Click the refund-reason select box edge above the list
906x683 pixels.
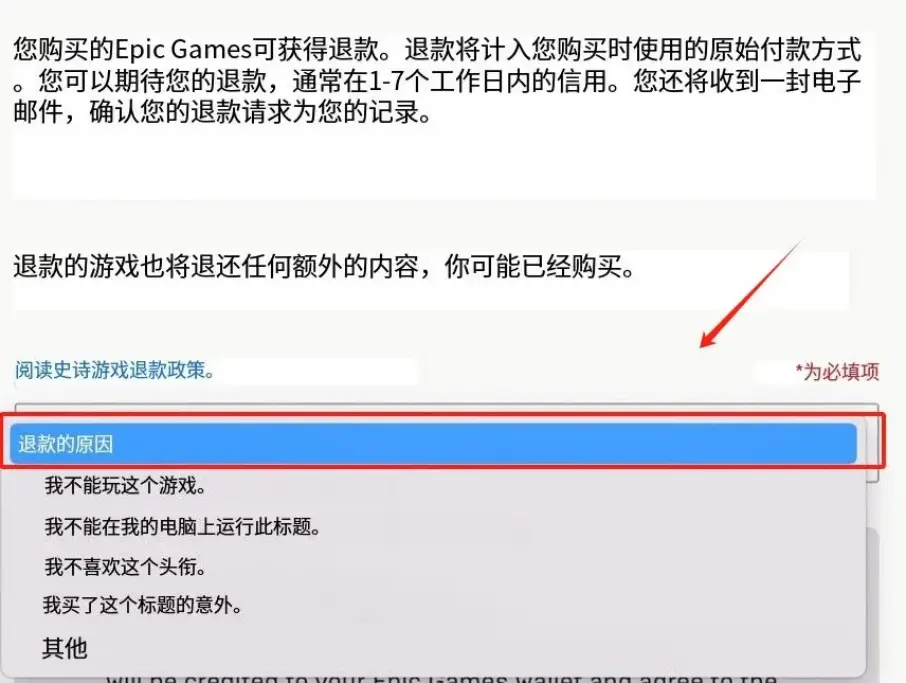pos(446,408)
